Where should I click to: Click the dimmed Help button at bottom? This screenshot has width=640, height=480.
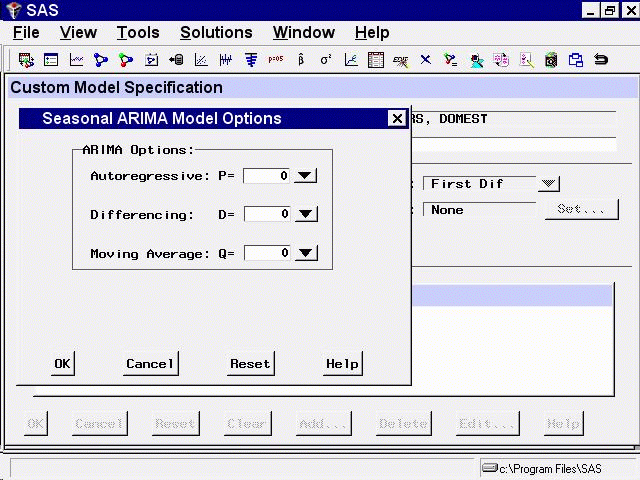(563, 424)
